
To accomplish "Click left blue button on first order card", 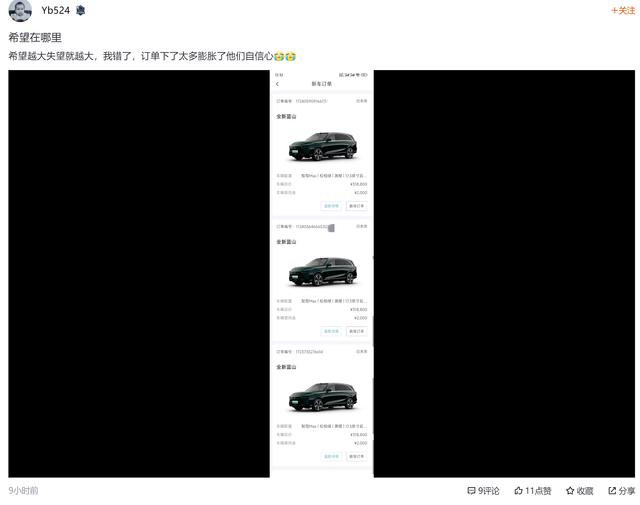I will pyautogui.click(x=331, y=206).
